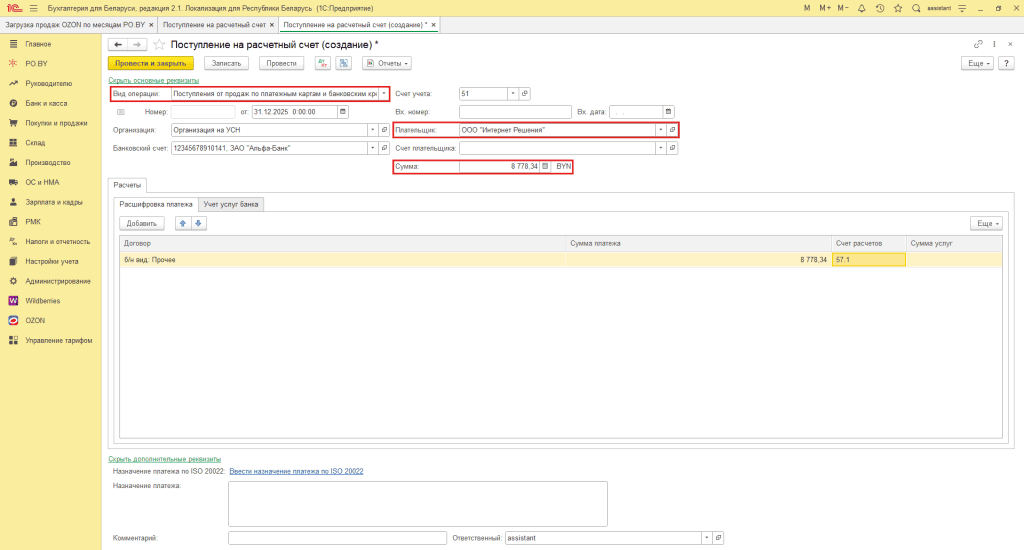Select 57.1 cell in Счет расчетов

click(x=869, y=260)
